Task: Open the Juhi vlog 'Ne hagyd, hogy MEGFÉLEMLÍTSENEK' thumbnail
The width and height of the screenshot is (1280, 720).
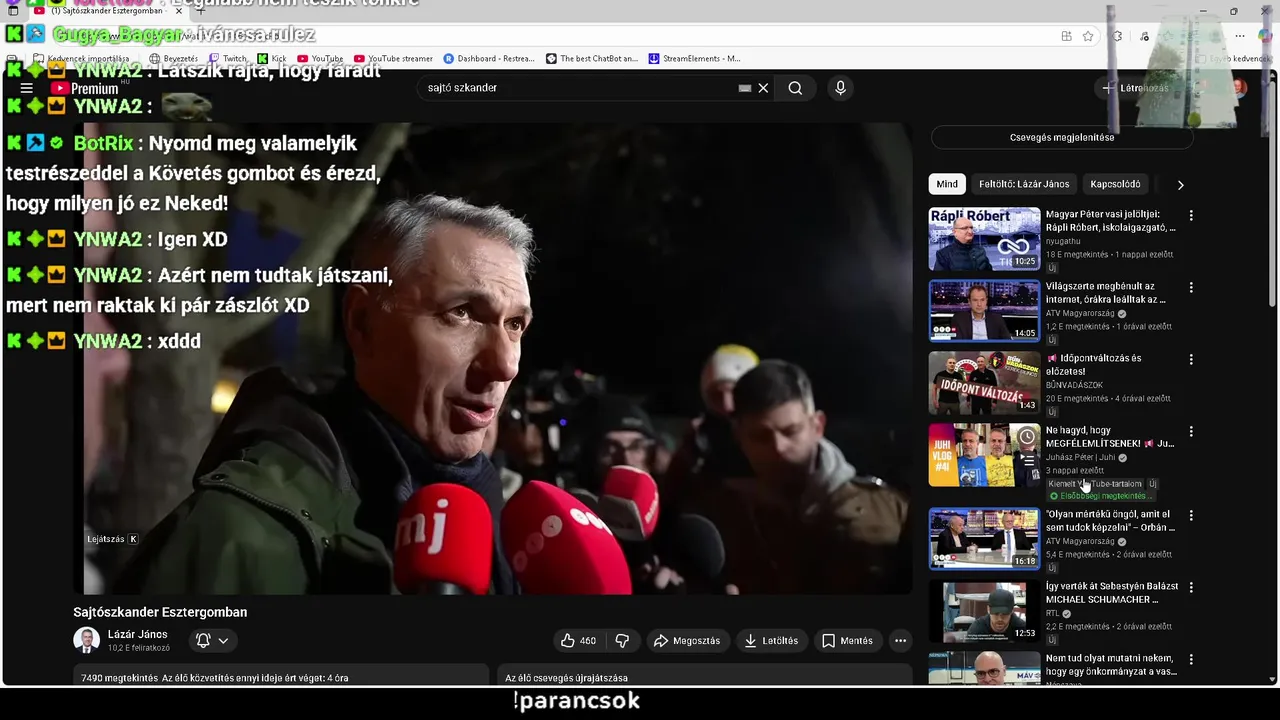Action: pyautogui.click(x=984, y=455)
